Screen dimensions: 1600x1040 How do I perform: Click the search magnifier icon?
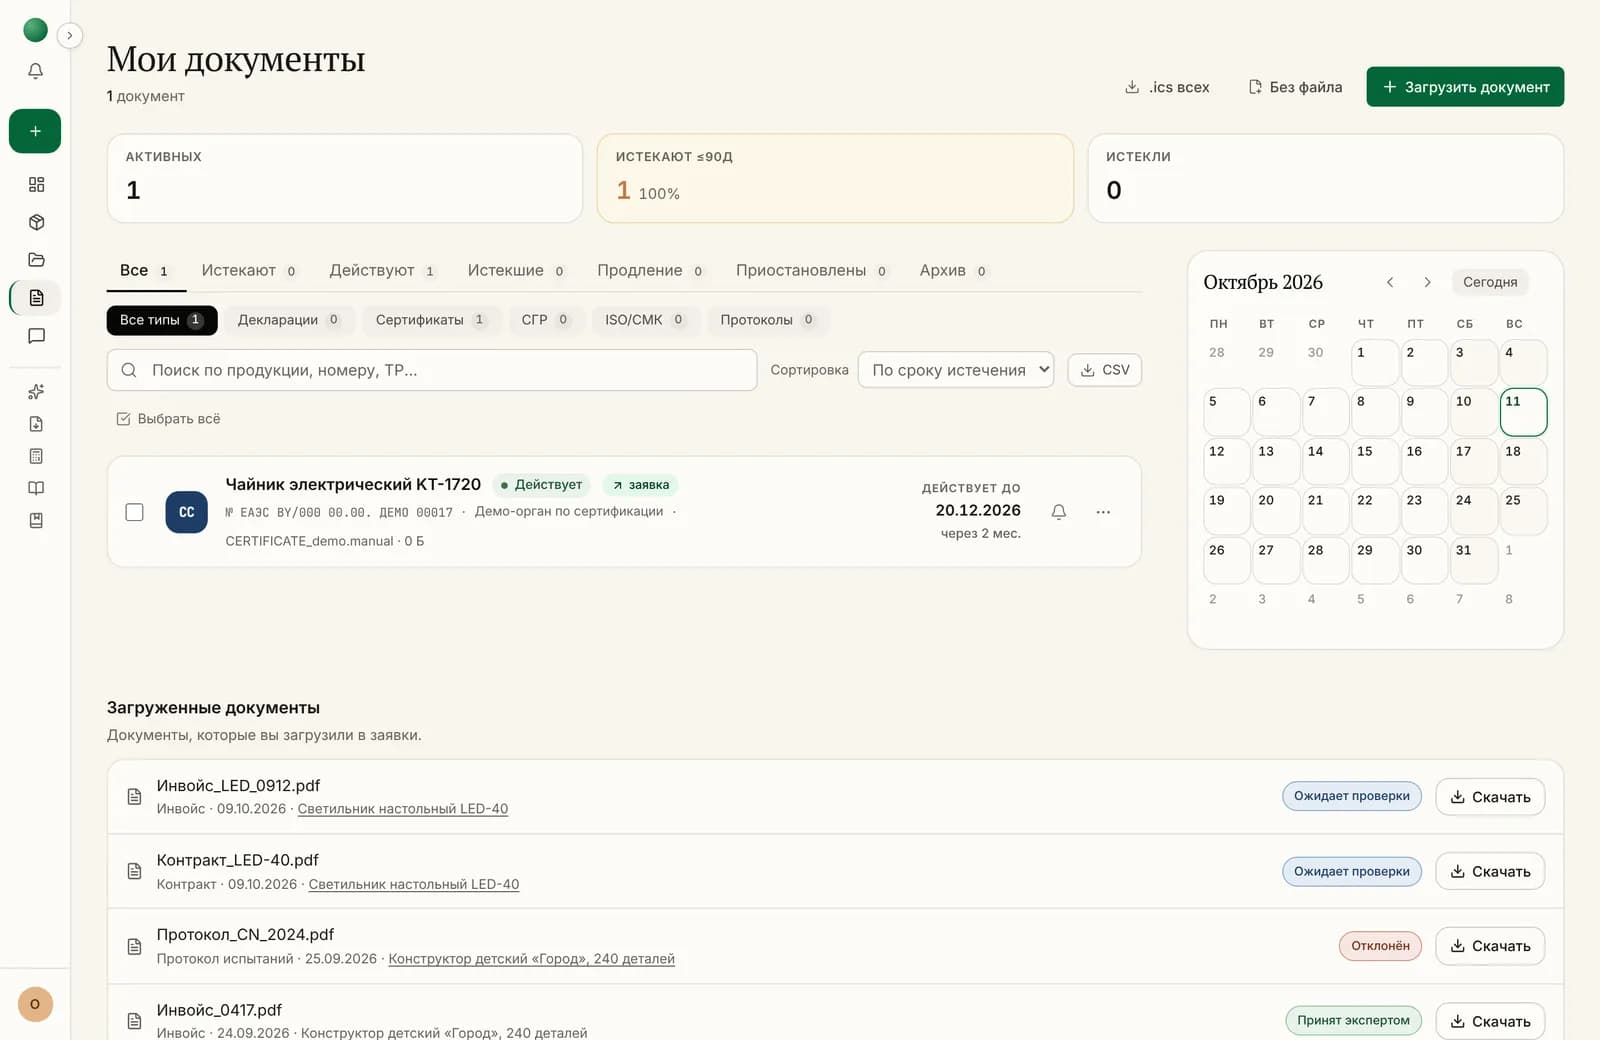point(129,370)
